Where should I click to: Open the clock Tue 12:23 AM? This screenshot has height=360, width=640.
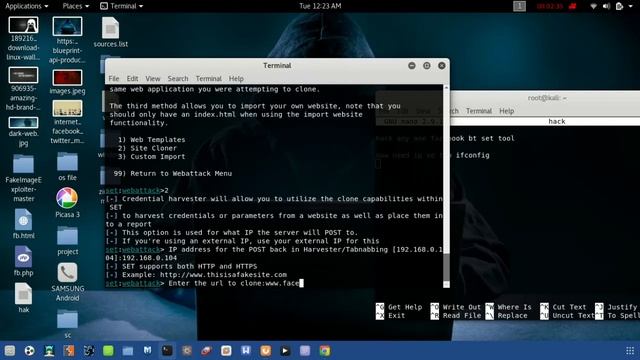point(320,6)
